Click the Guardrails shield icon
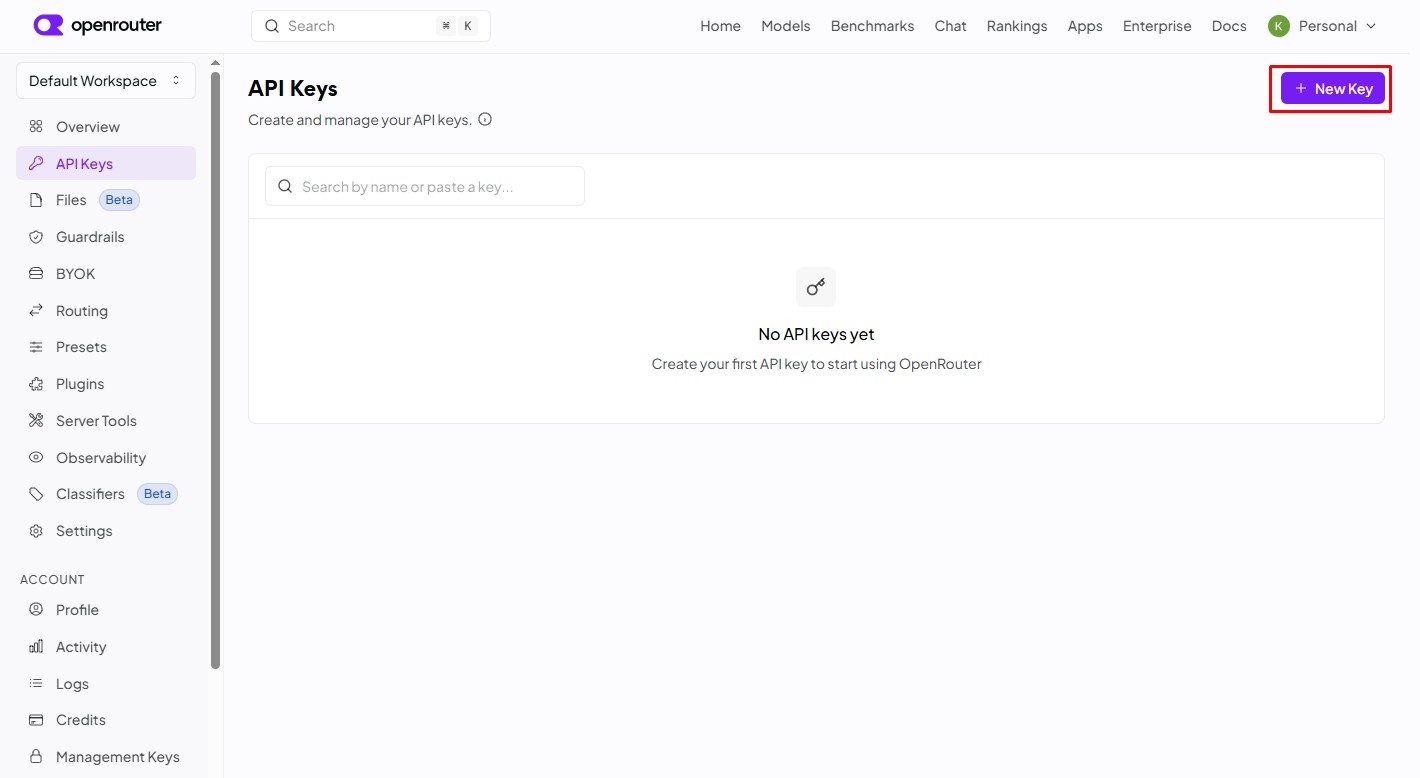 coord(36,237)
